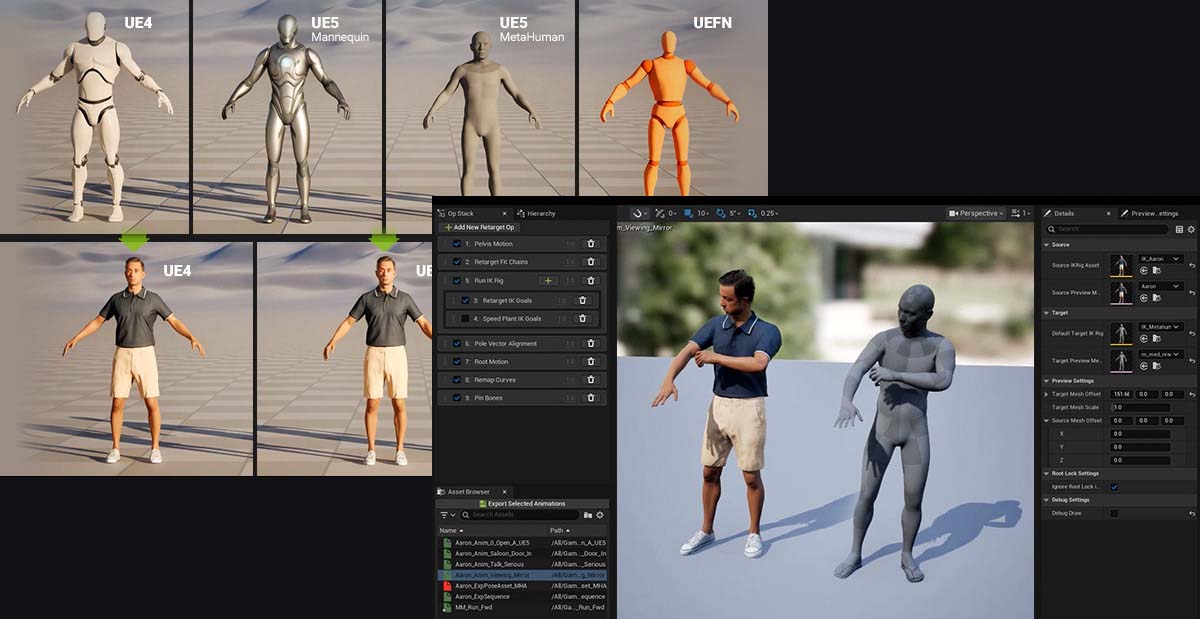
Task: Browse to Target Preview Mesh asset
Action: (1156, 365)
